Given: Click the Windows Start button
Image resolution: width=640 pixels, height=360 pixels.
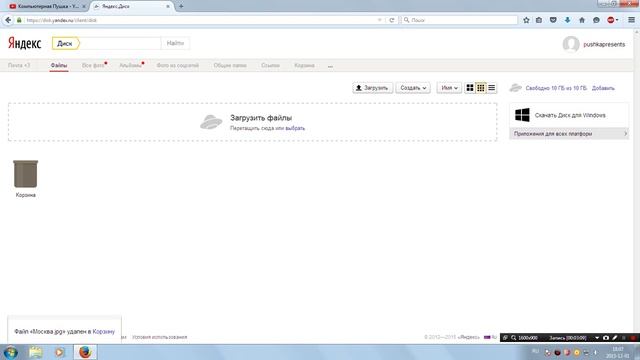Looking at the screenshot, I should 10,352.
